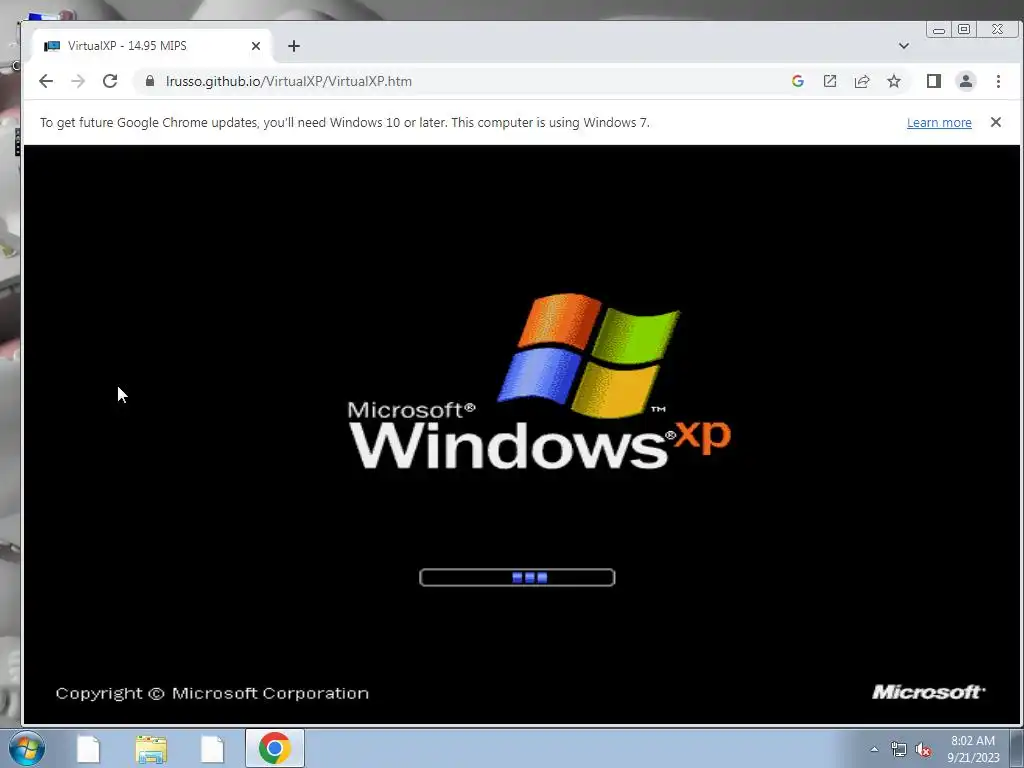Click the muted volume tray icon

tap(923, 750)
